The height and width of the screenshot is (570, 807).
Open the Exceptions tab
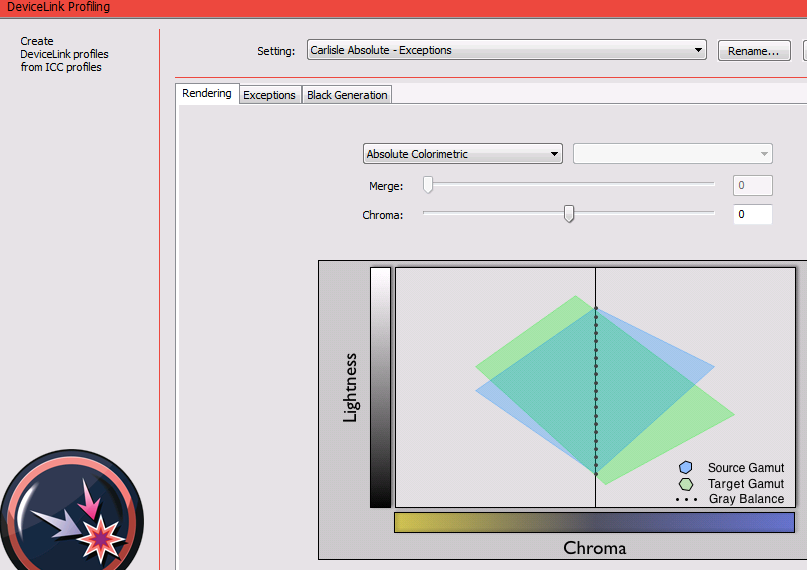point(270,95)
